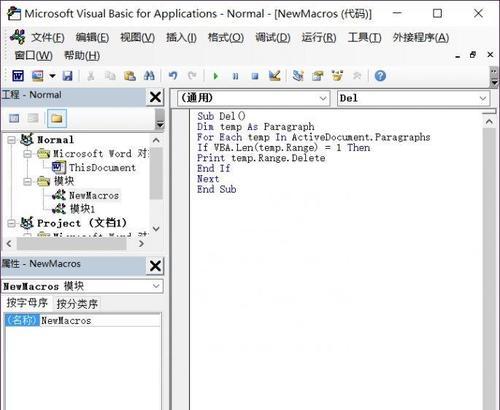Click code window scroll up arrow
The width and height of the screenshot is (500, 410).
[489, 122]
